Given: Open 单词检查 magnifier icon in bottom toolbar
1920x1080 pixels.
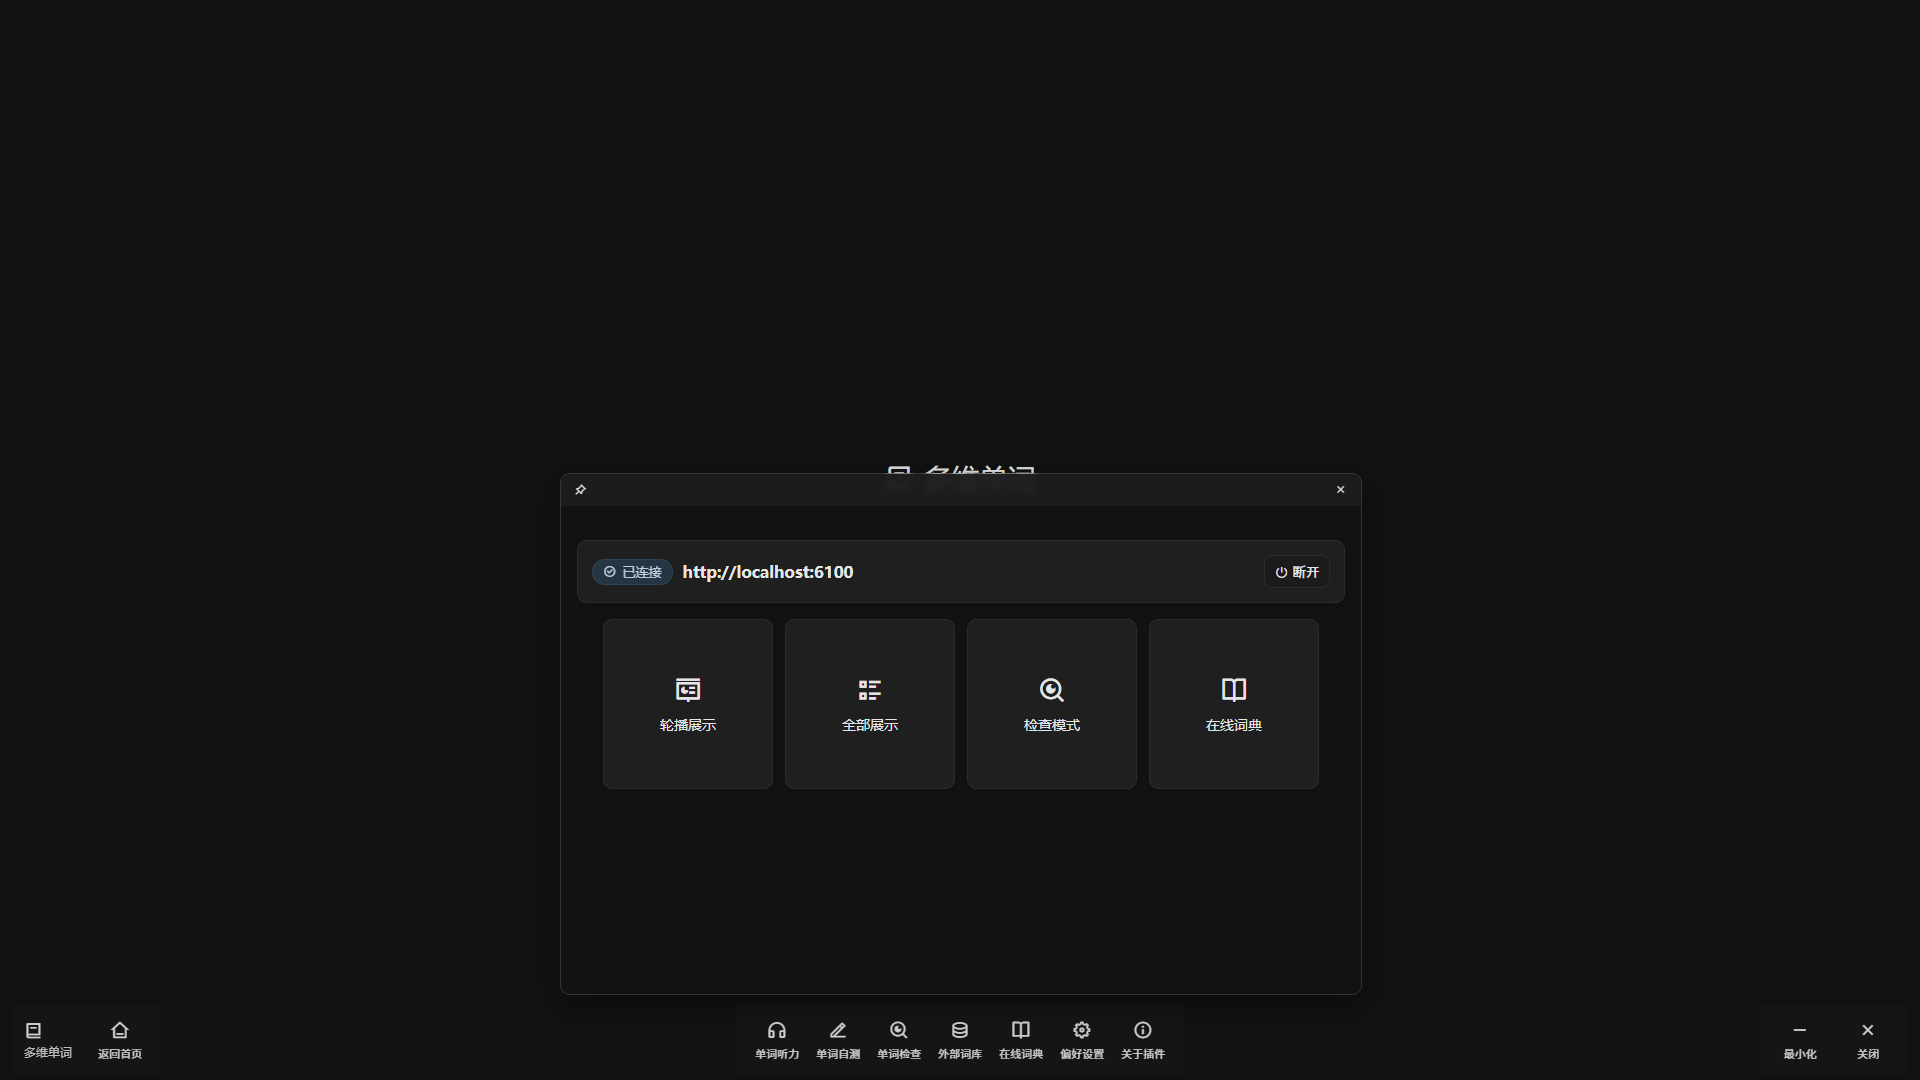Looking at the screenshot, I should 899,1039.
